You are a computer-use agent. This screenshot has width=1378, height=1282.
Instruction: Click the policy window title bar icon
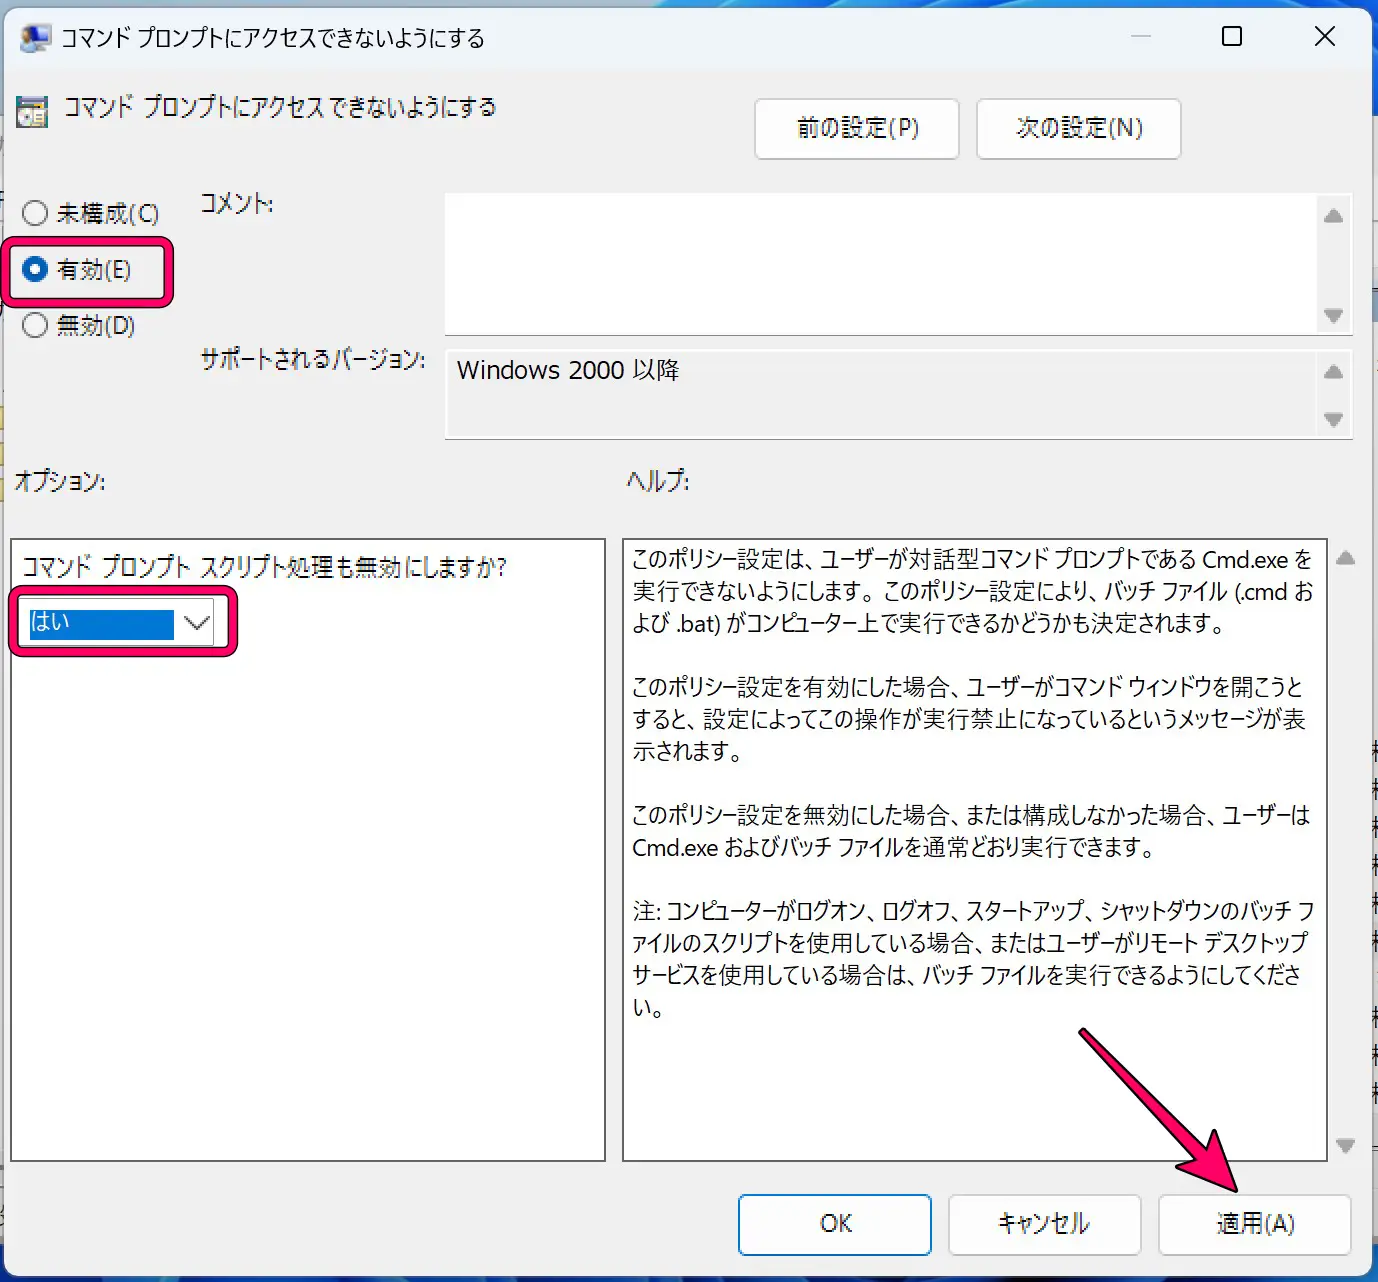coord(35,39)
